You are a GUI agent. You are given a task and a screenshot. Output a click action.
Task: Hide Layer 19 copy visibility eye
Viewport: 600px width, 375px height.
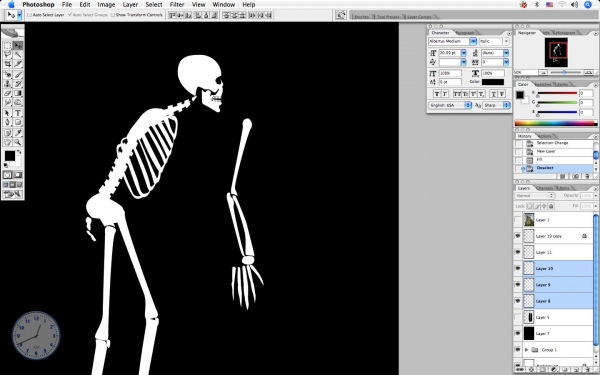tap(517, 236)
